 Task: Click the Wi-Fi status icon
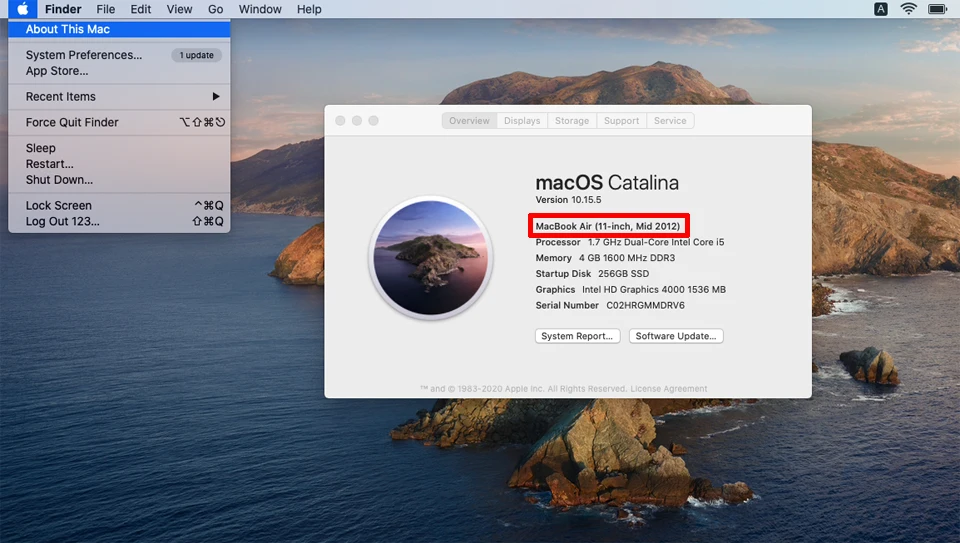(908, 9)
